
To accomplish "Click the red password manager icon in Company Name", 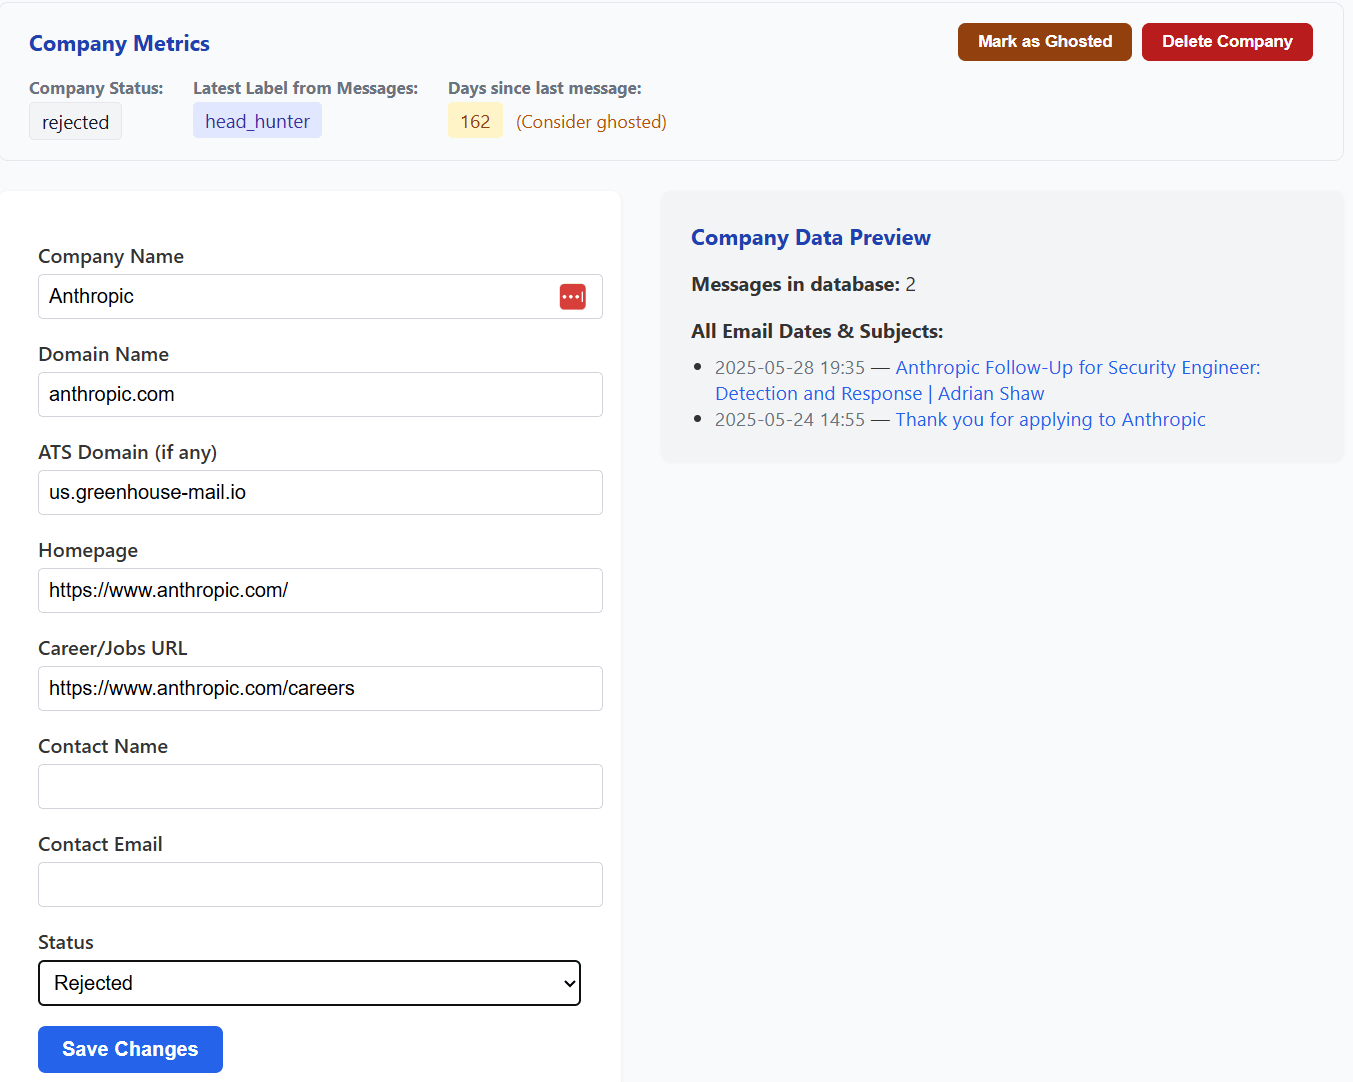I will coord(572,297).
